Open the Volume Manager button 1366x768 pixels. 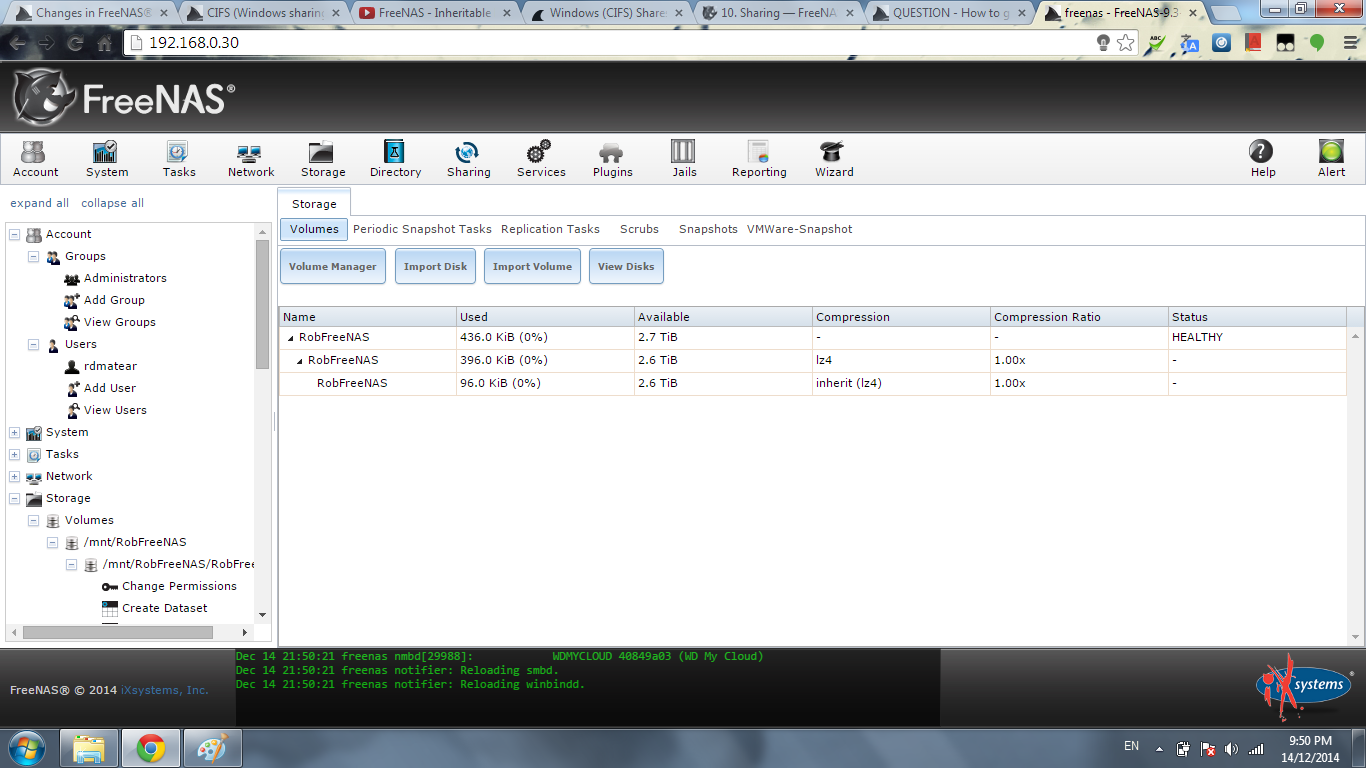pos(333,267)
